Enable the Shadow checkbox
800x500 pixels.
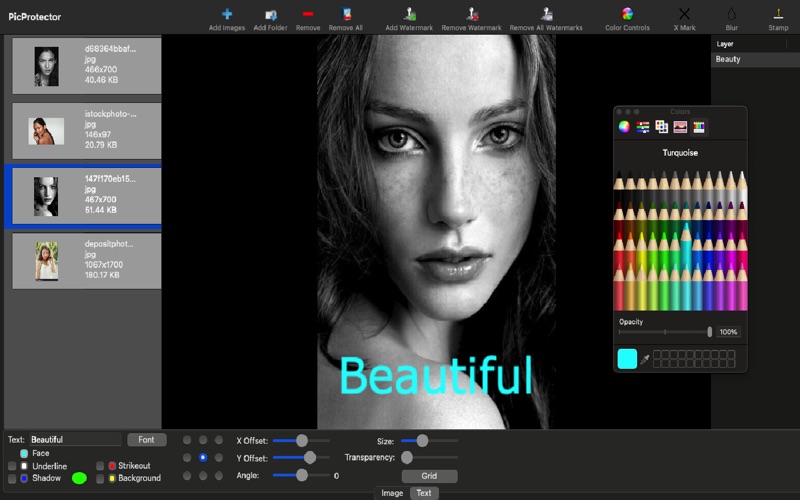(12, 479)
